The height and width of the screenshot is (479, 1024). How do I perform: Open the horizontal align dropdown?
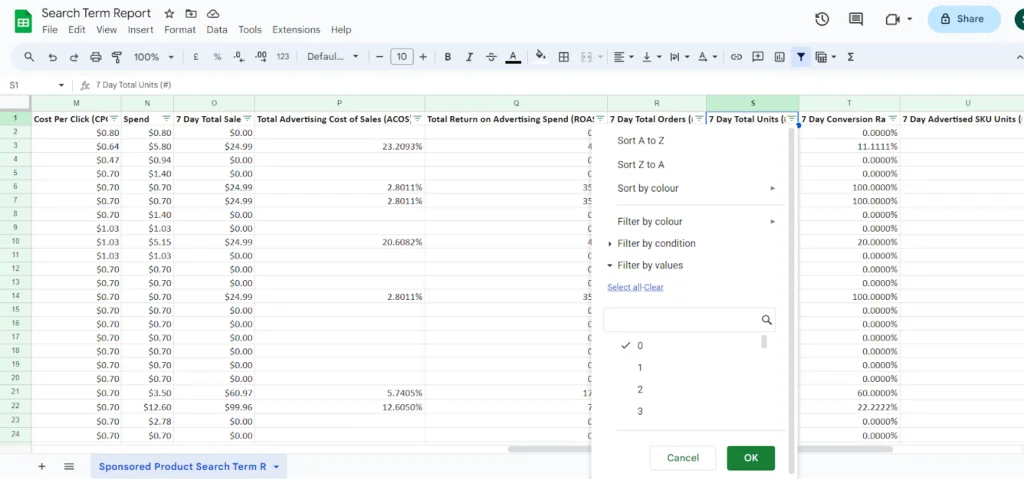(x=624, y=57)
